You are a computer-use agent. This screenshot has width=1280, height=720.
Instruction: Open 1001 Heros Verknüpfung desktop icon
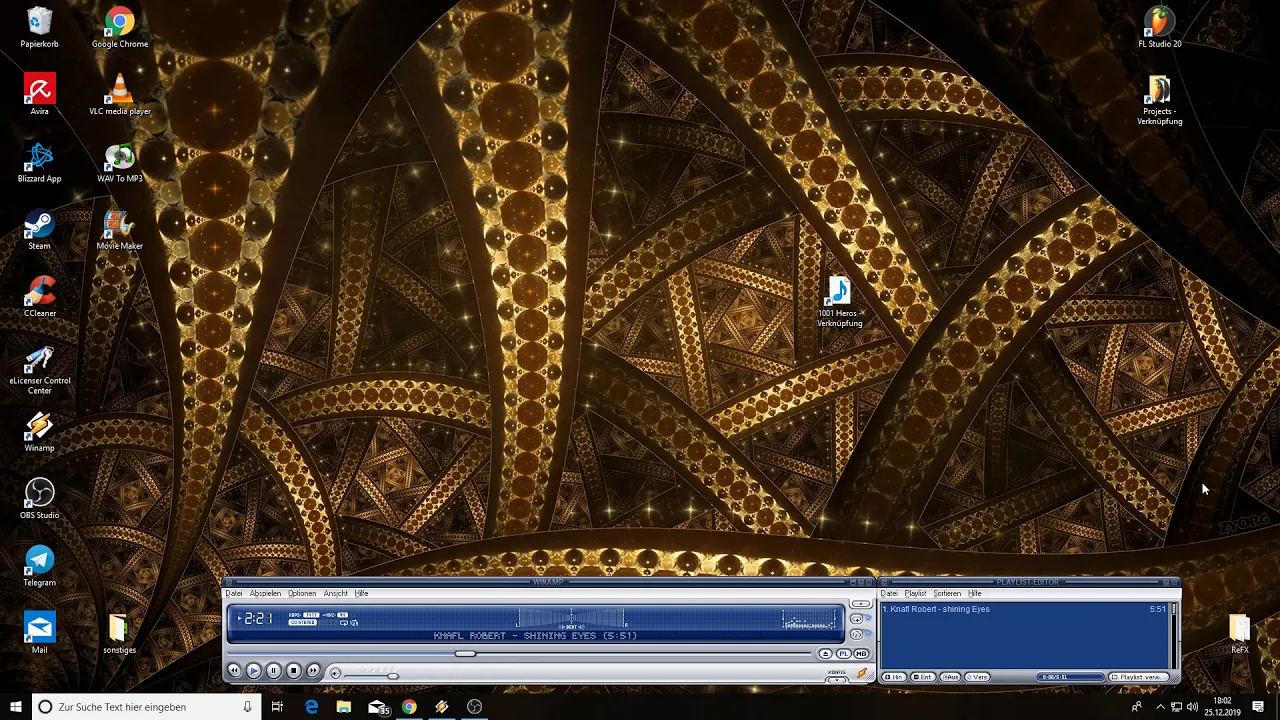[840, 302]
